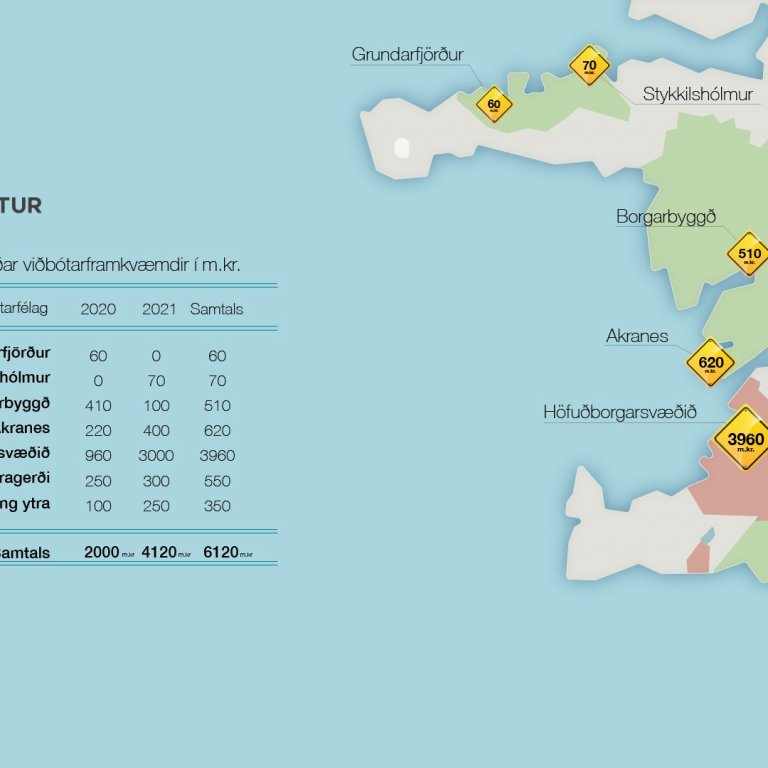Click the large 3960 m.kr. diamond sign
Image resolution: width=768 pixels, height=768 pixels.
(x=745, y=440)
